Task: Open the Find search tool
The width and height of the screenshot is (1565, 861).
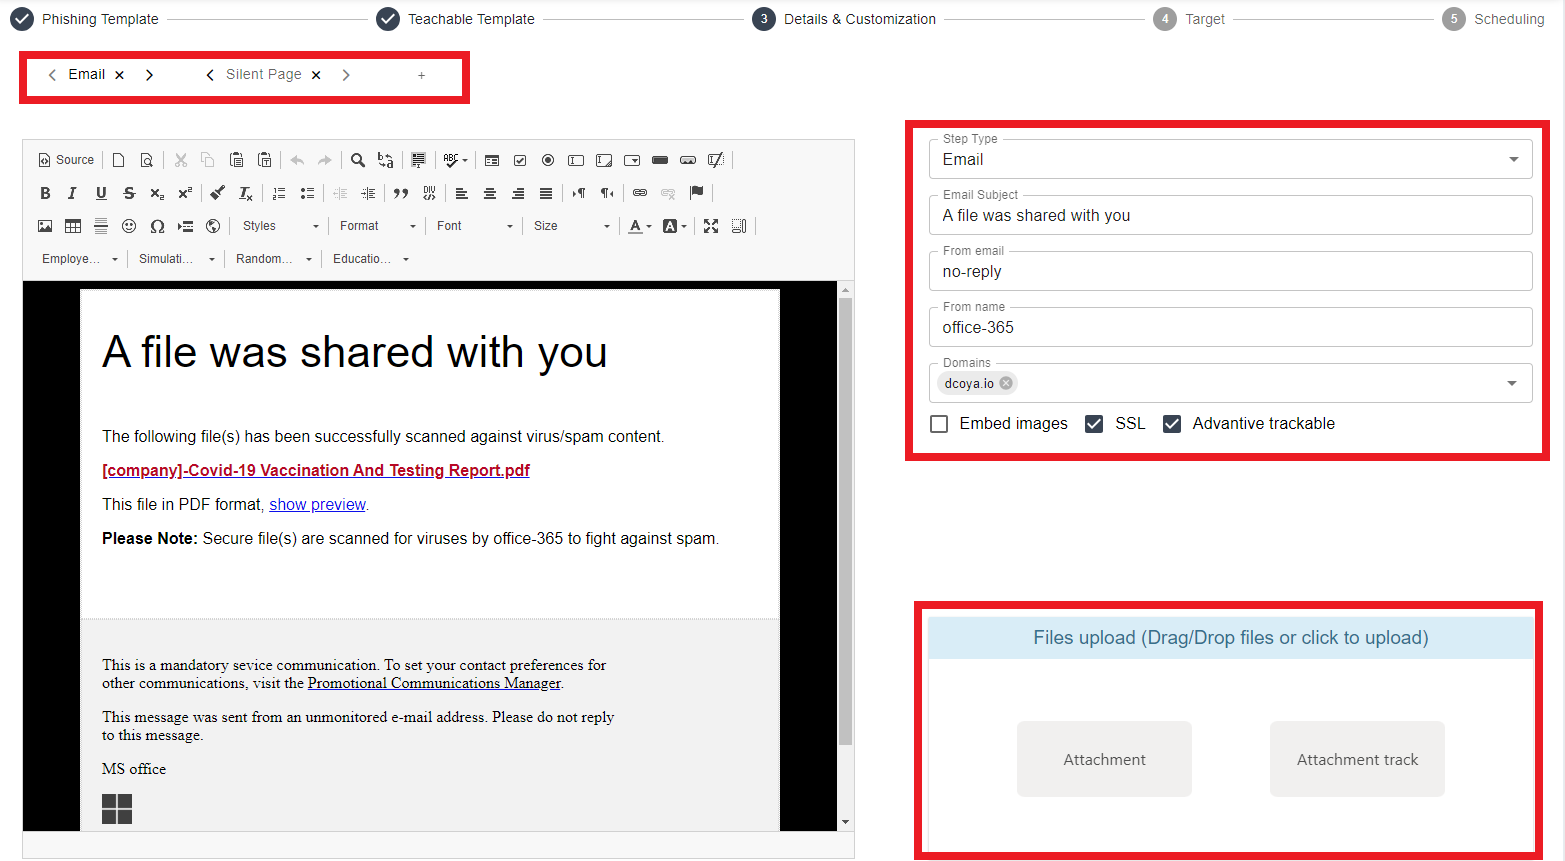Action: [x=358, y=160]
